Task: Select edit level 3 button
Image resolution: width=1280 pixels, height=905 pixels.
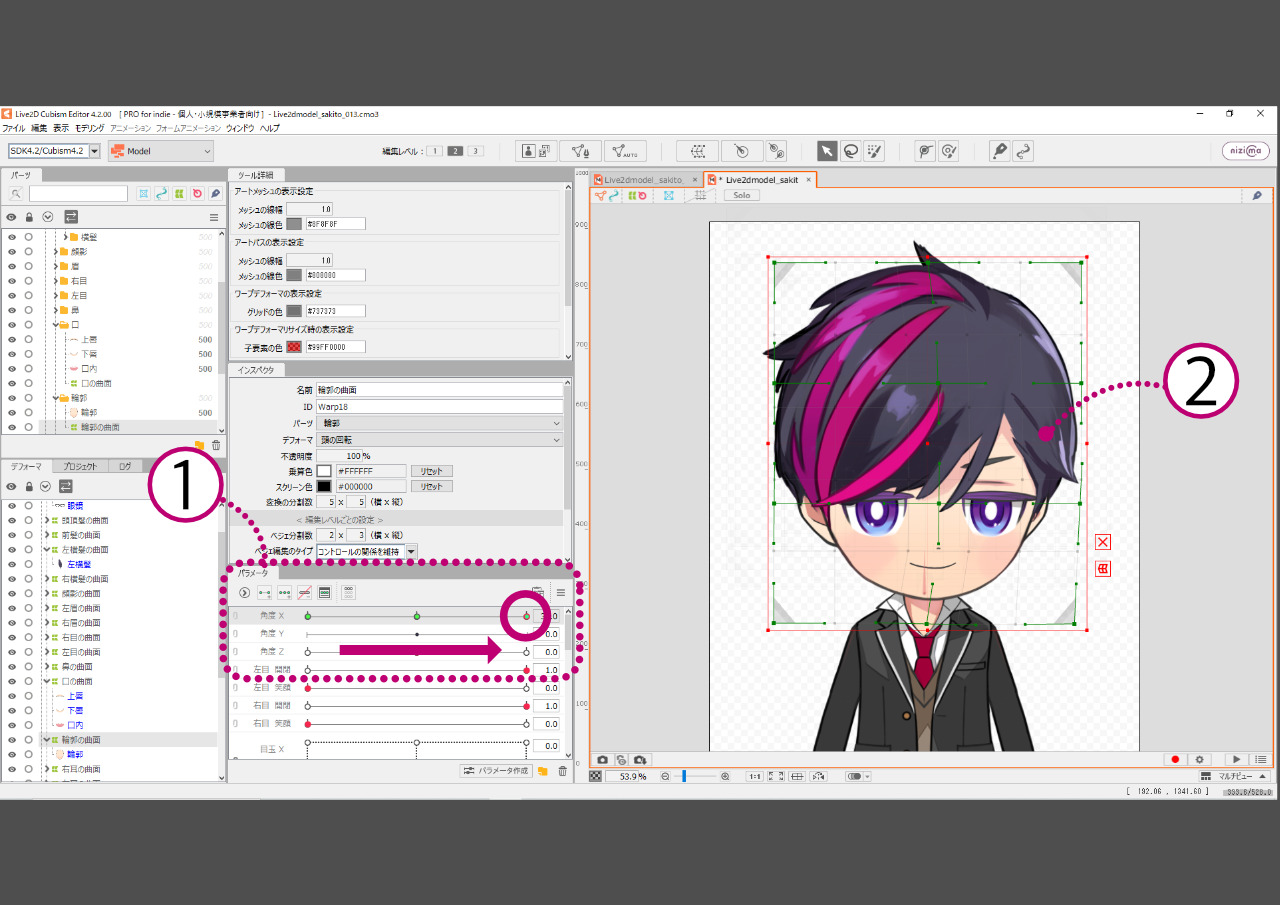Action: coord(475,151)
